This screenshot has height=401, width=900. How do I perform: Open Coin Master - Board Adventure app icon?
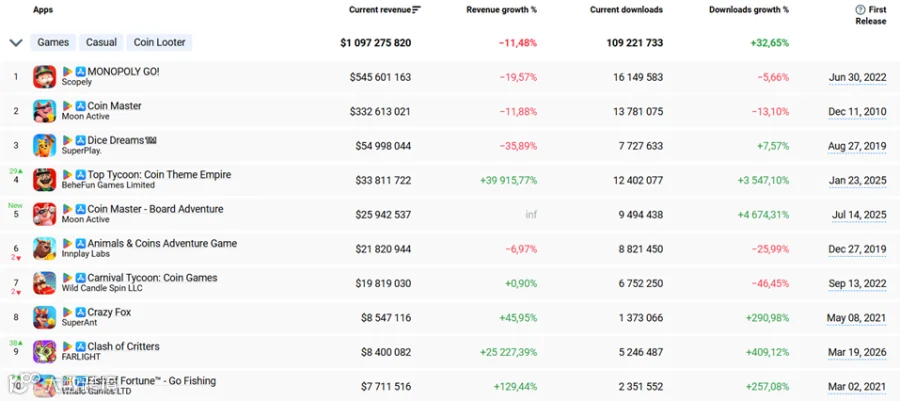pos(45,215)
